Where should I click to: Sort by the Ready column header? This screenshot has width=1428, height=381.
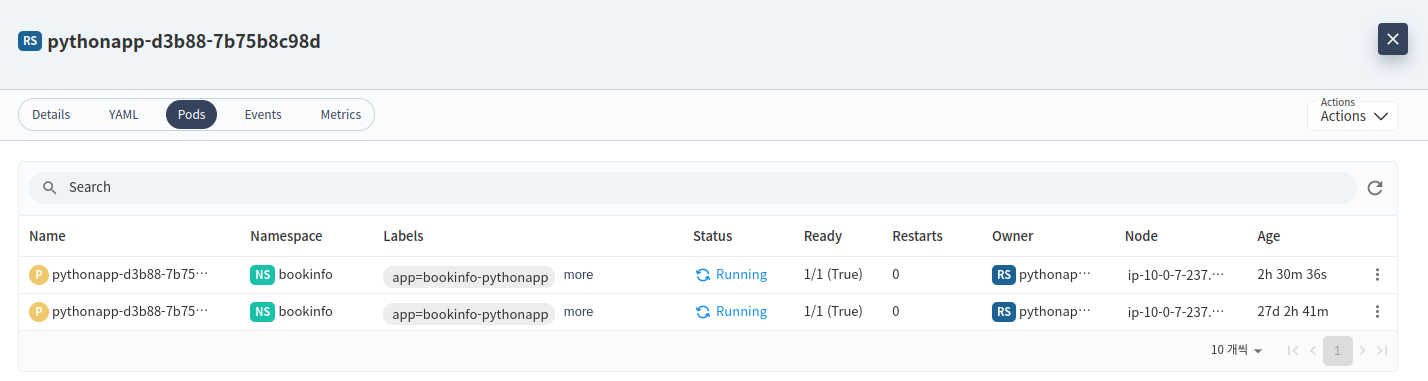click(x=823, y=236)
